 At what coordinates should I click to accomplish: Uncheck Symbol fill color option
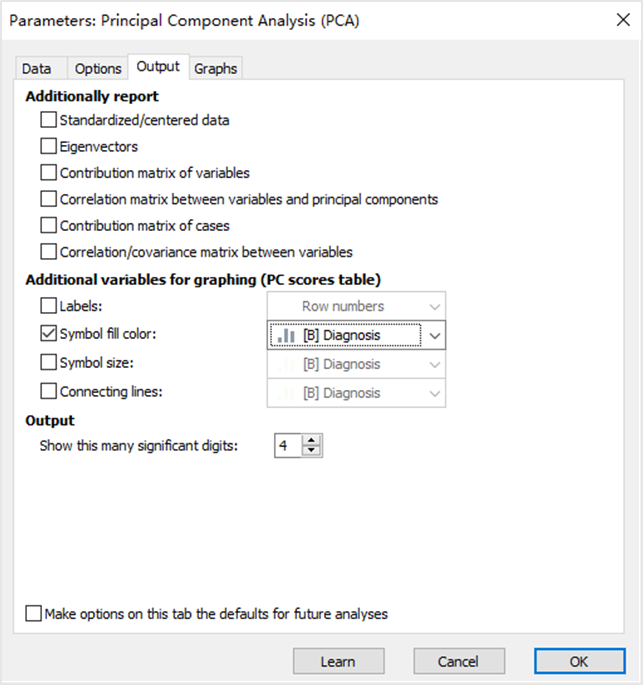(49, 335)
